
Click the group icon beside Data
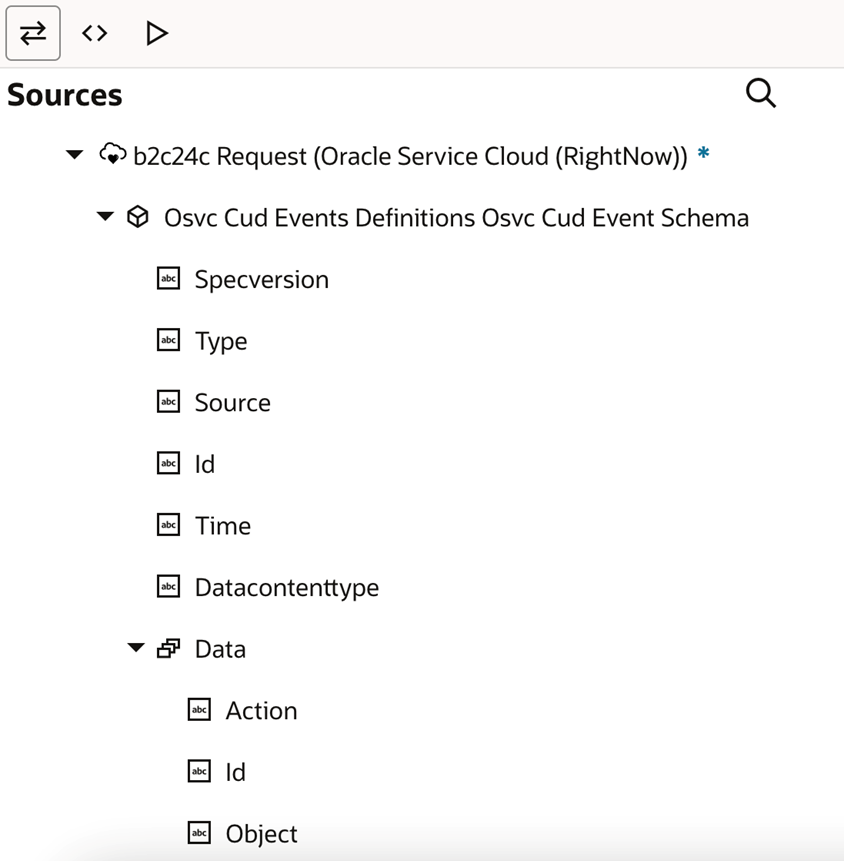[168, 648]
